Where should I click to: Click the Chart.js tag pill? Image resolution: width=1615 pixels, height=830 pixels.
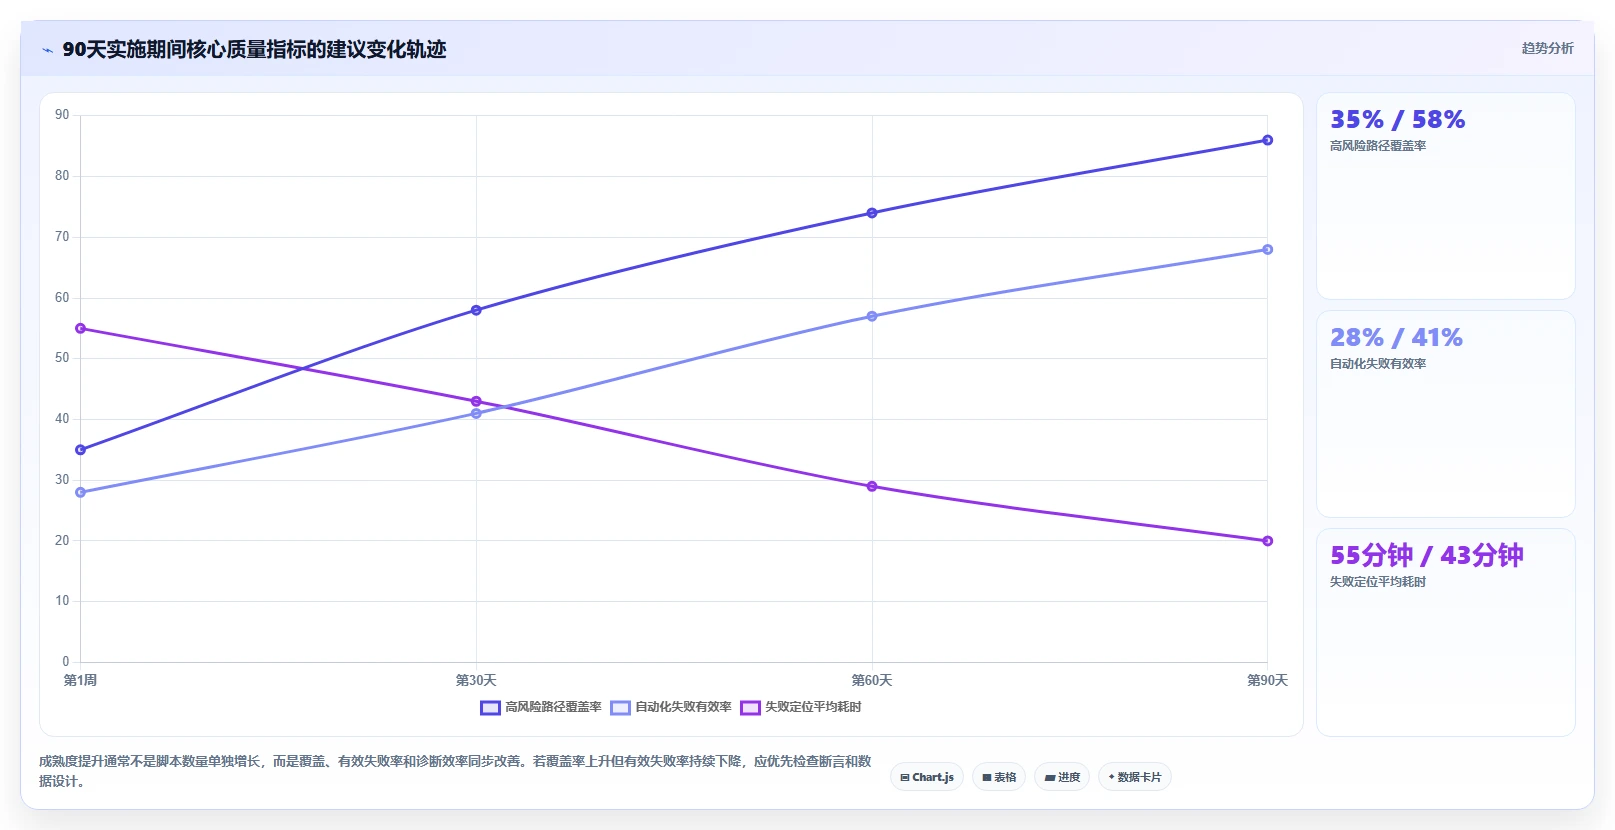927,777
